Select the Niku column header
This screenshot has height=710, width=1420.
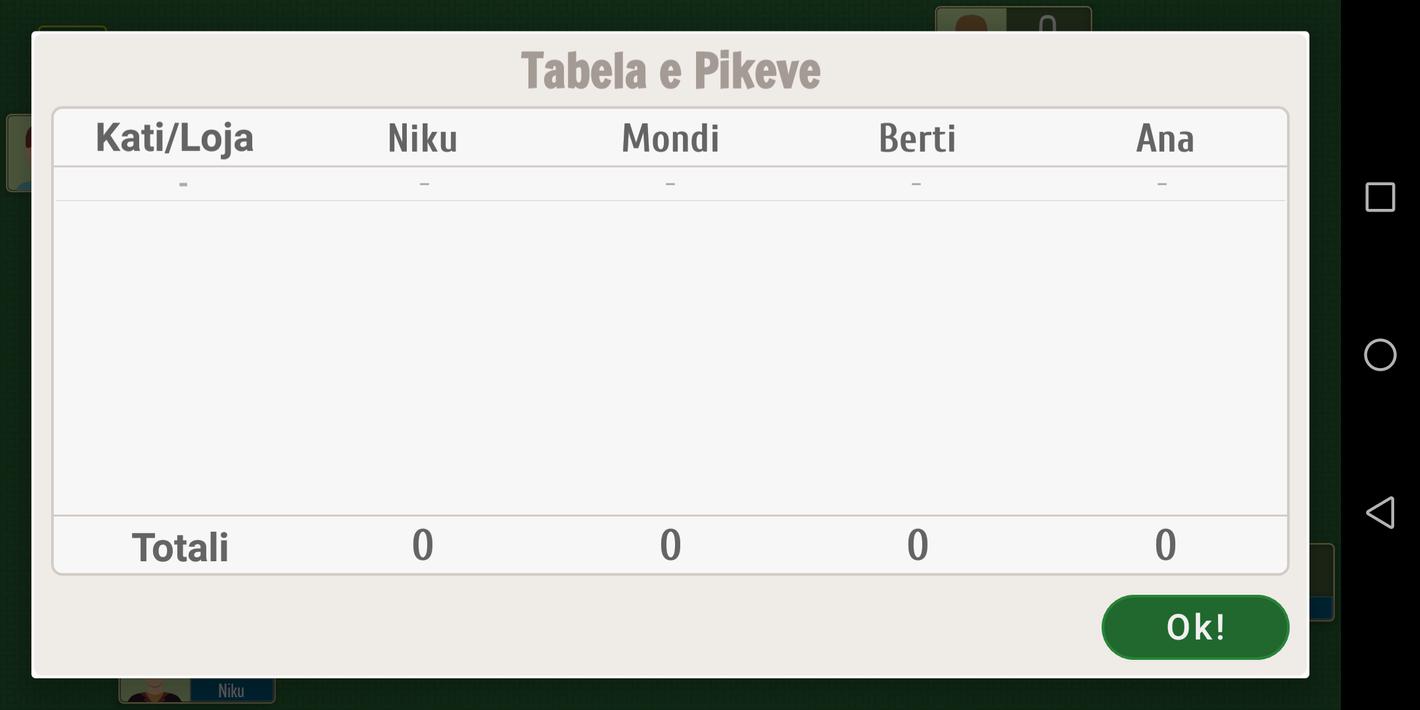pos(422,138)
